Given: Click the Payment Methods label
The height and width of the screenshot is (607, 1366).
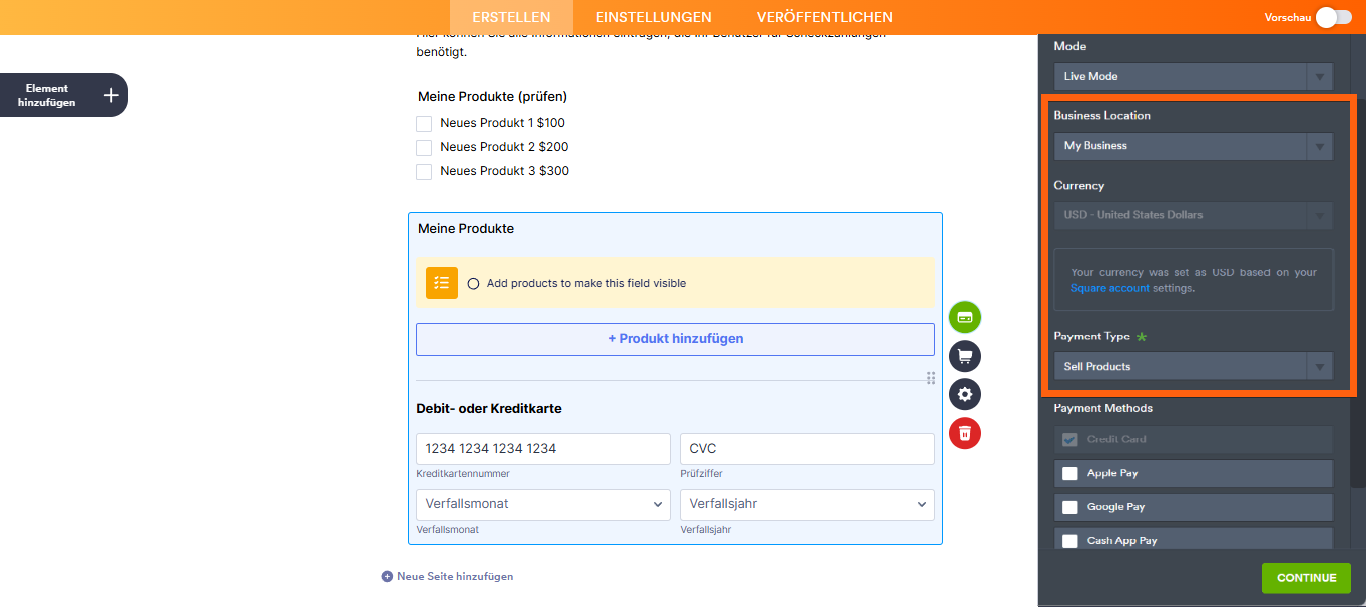Looking at the screenshot, I should coord(1103,408).
